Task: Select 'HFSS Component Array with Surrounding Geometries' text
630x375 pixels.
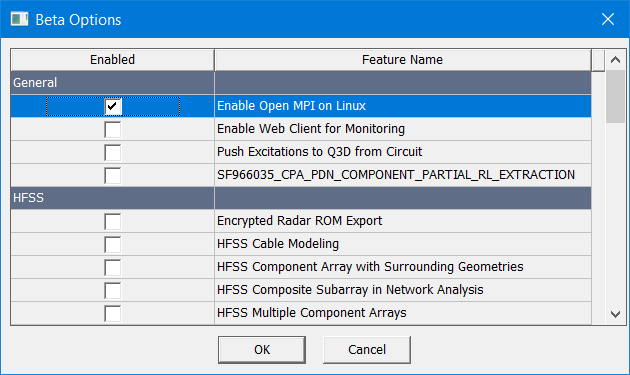Action: tap(370, 267)
